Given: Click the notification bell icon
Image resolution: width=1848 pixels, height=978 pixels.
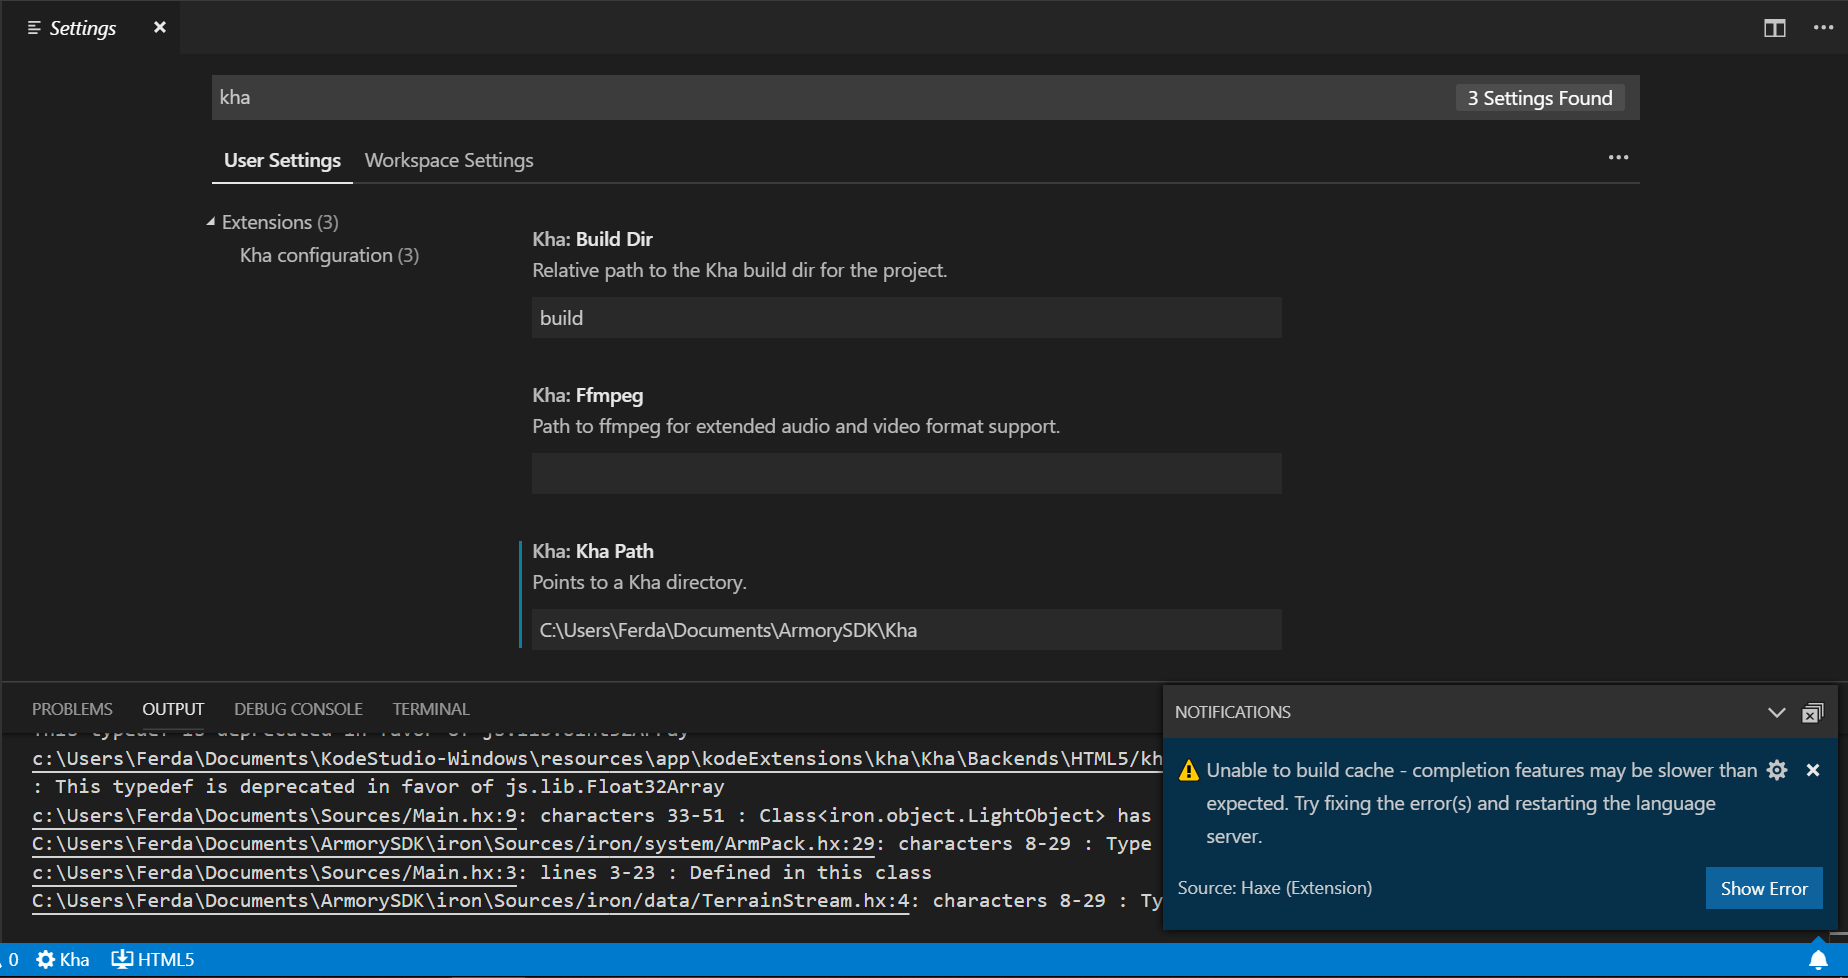Looking at the screenshot, I should click(1819, 960).
